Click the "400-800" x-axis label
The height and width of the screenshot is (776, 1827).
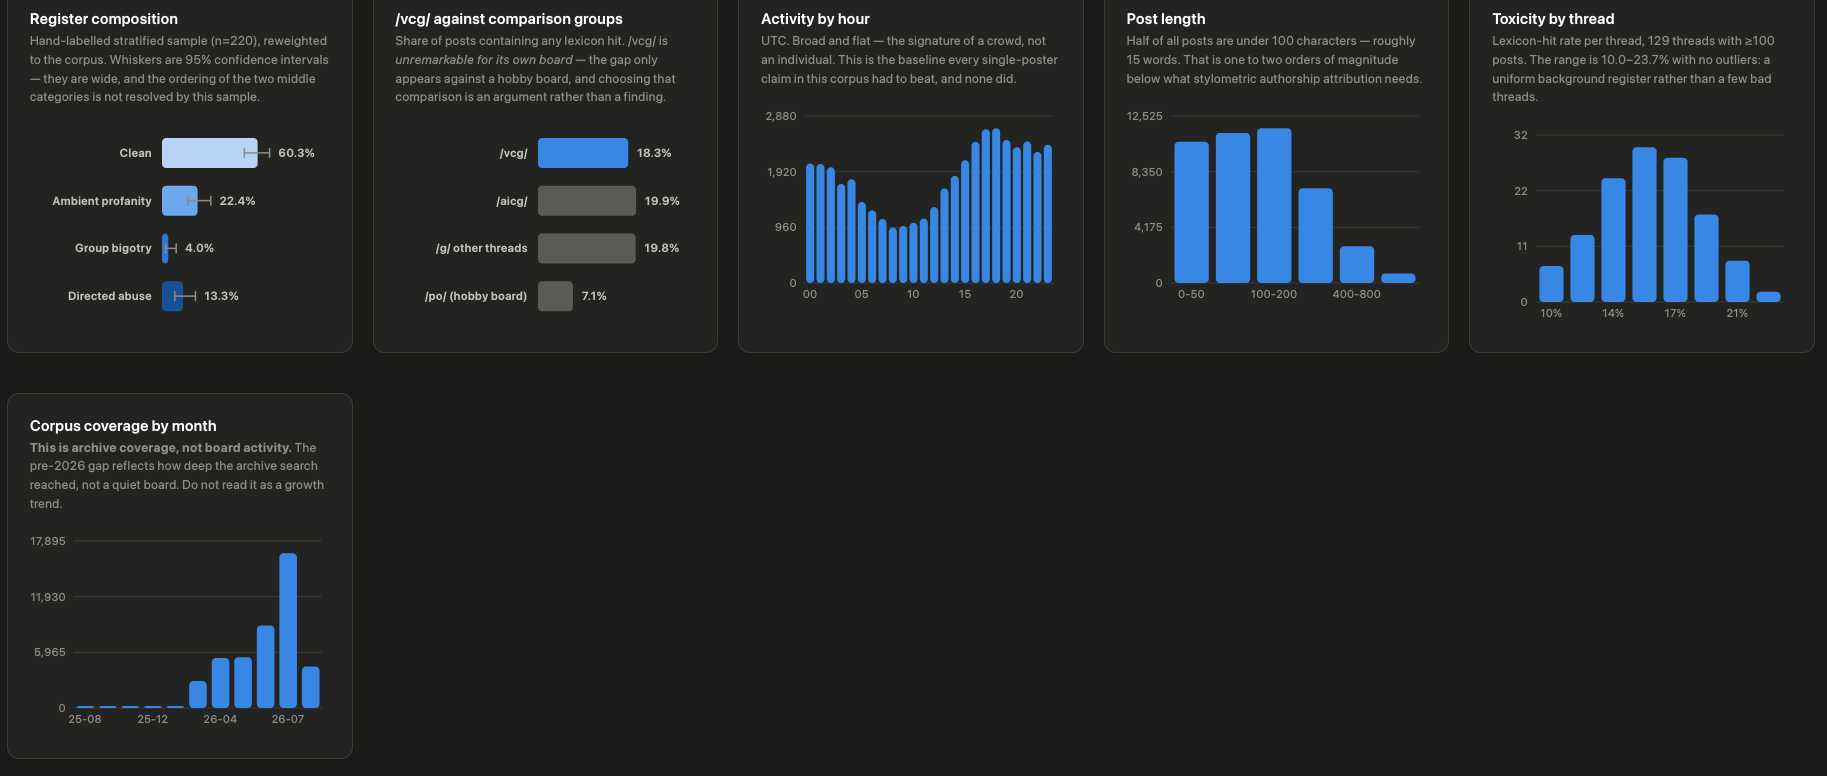1357,294
